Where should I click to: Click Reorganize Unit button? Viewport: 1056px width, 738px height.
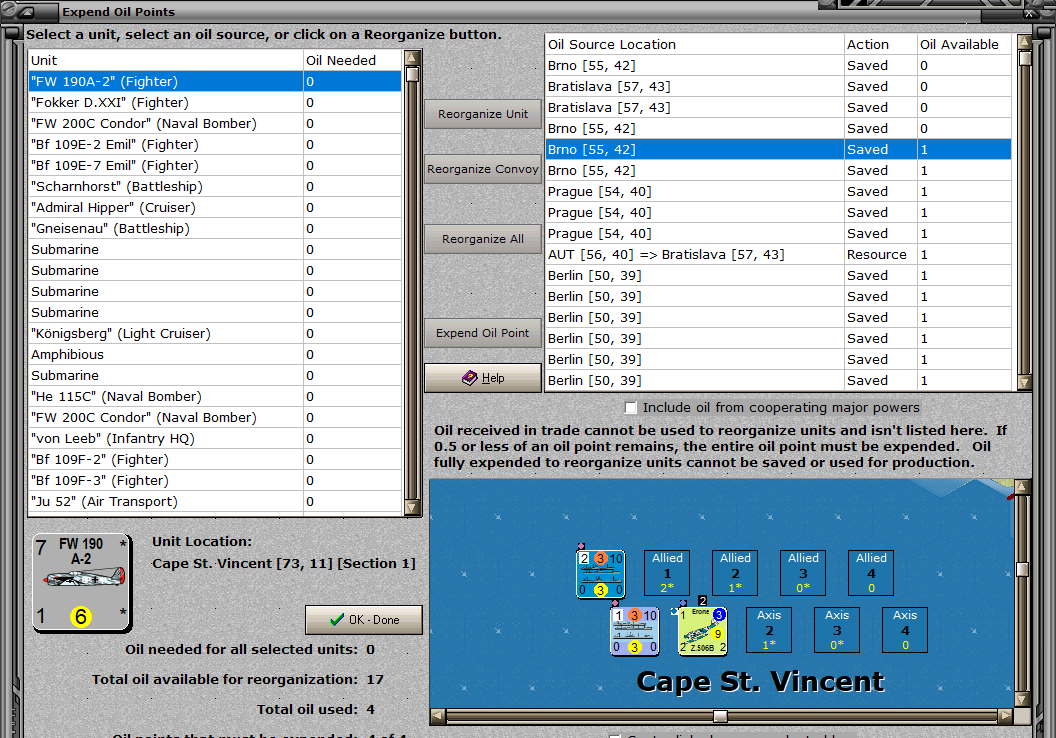coord(483,114)
